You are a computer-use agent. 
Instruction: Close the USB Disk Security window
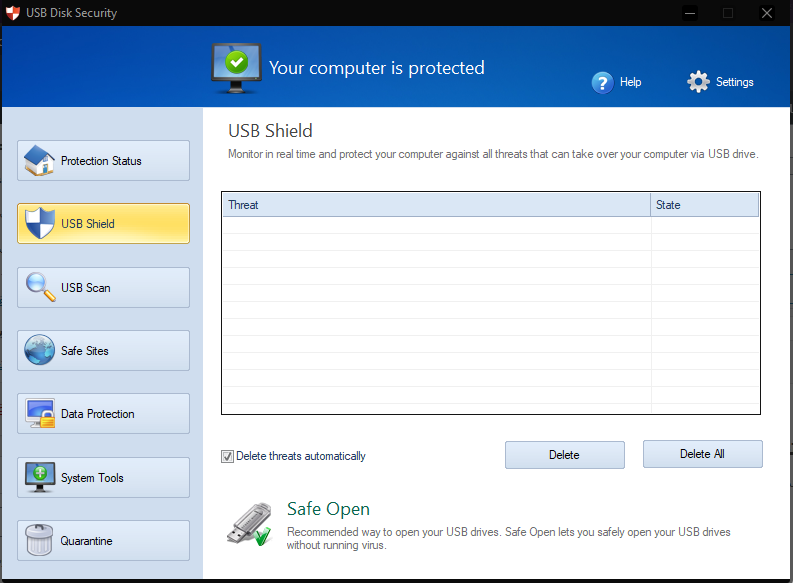(767, 13)
